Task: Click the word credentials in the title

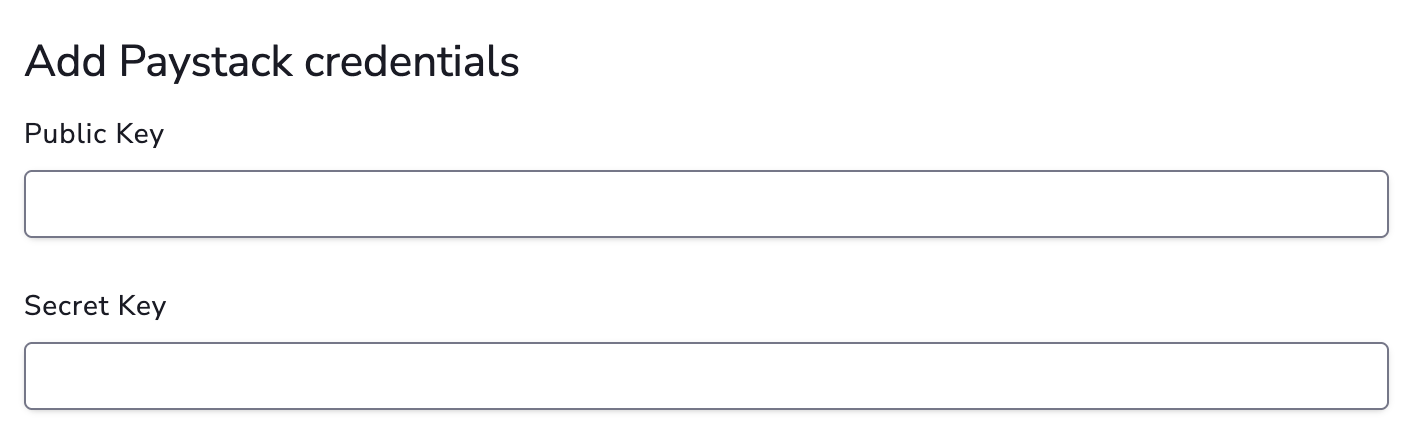Action: click(412, 62)
